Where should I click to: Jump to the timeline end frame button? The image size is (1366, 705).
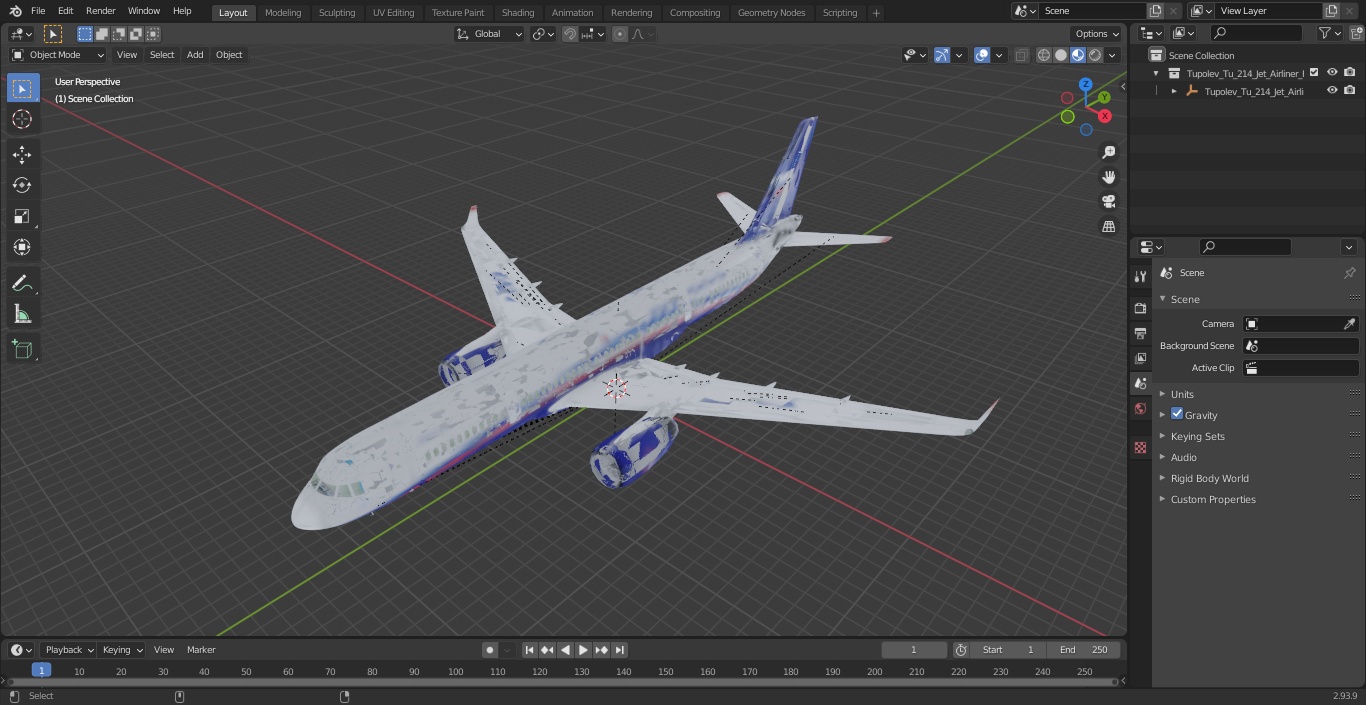pos(619,650)
